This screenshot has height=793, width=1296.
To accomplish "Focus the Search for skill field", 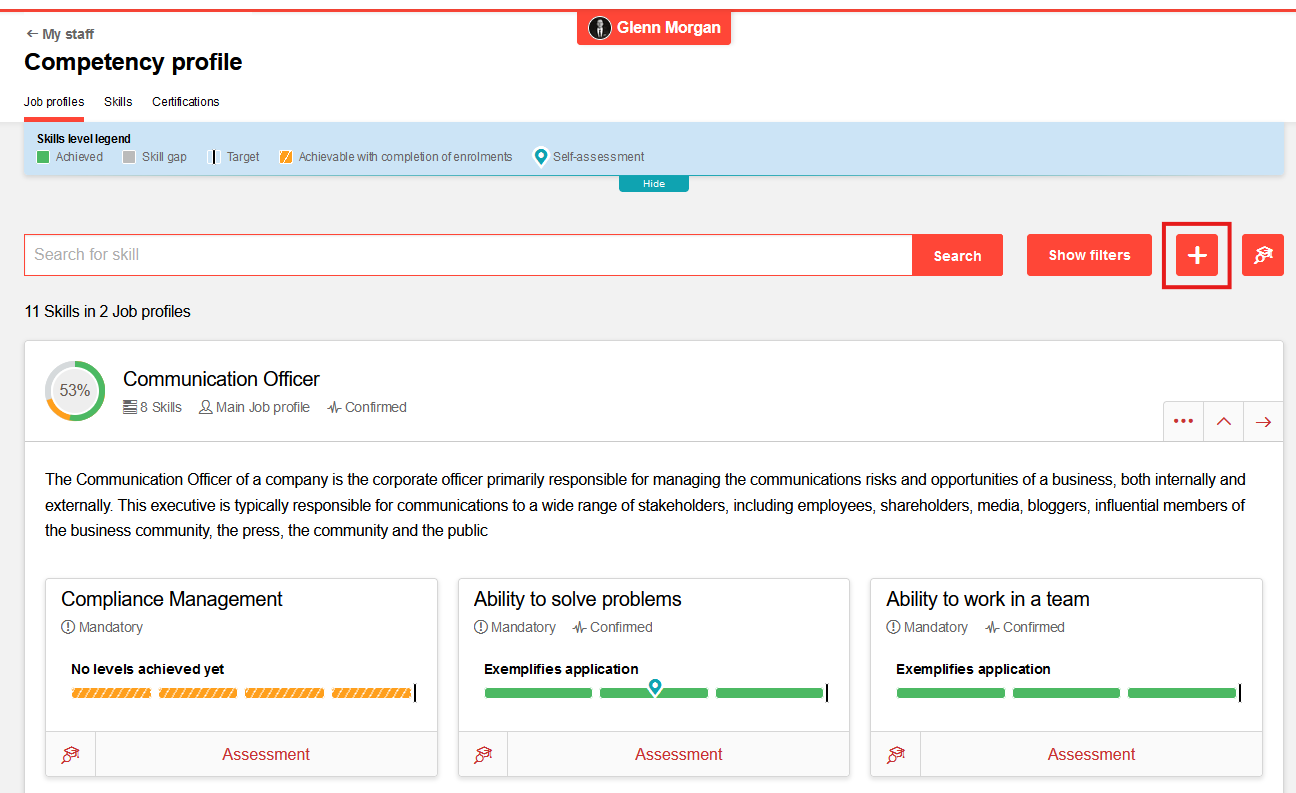I will [x=468, y=255].
